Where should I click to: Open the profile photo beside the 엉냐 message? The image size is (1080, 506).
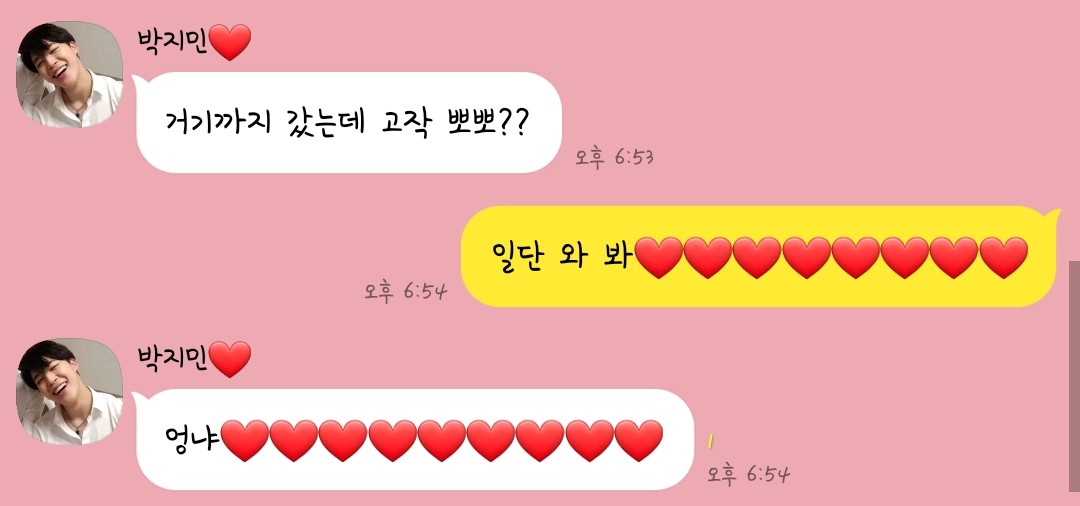70,391
